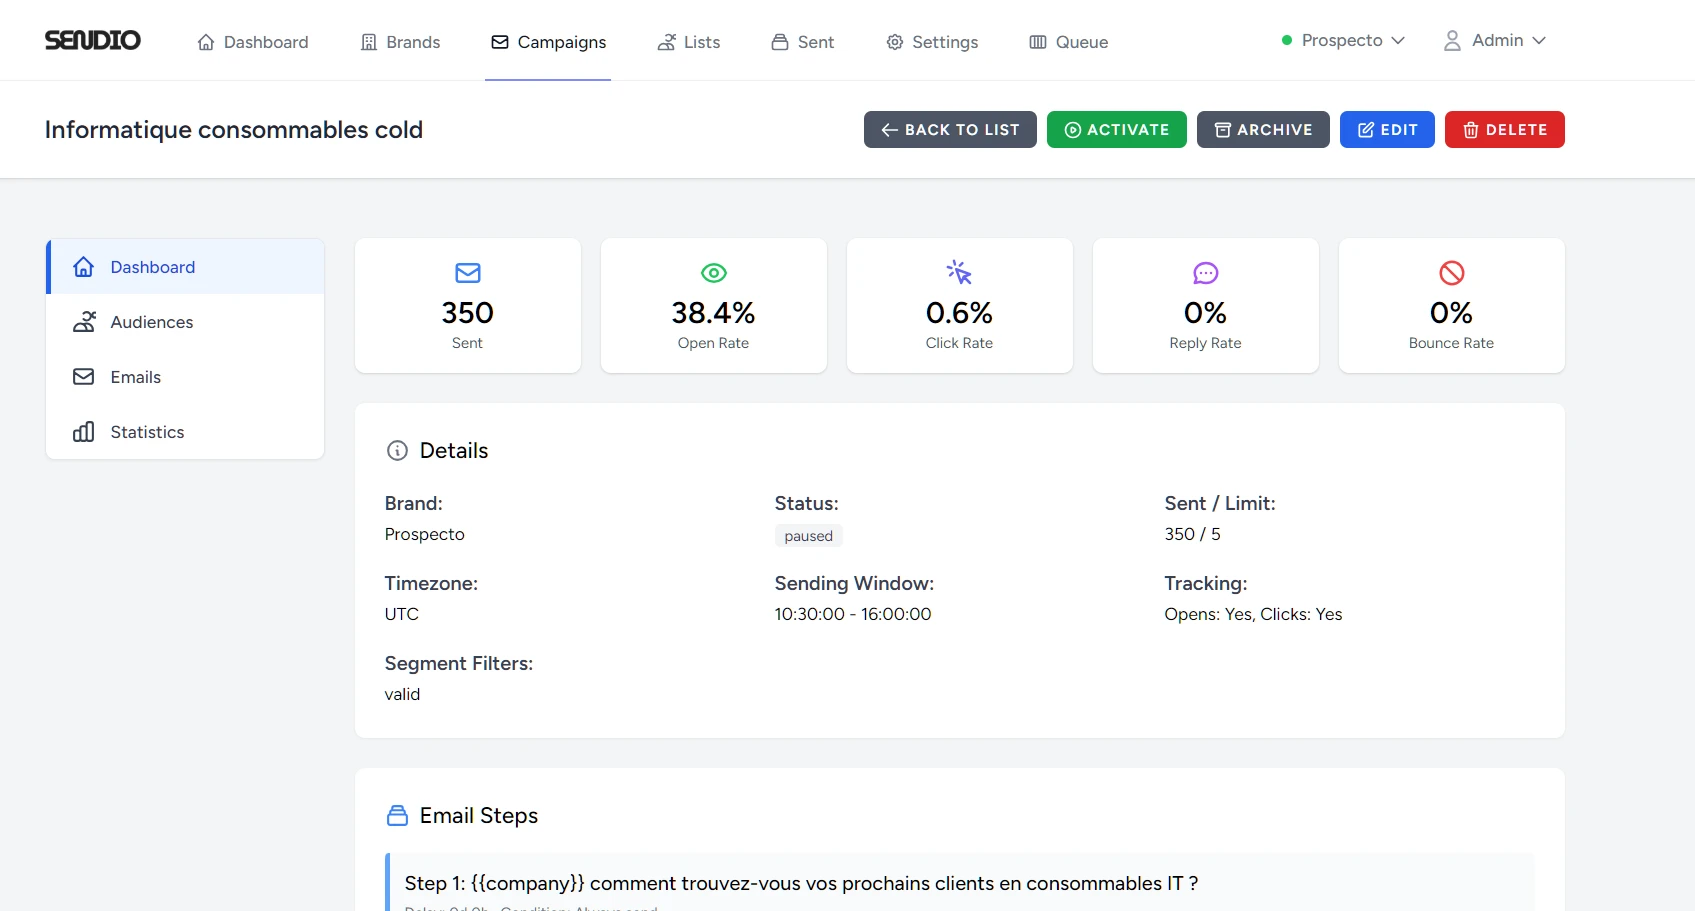
Task: Activate the campaign with Activate button
Action: (x=1117, y=130)
